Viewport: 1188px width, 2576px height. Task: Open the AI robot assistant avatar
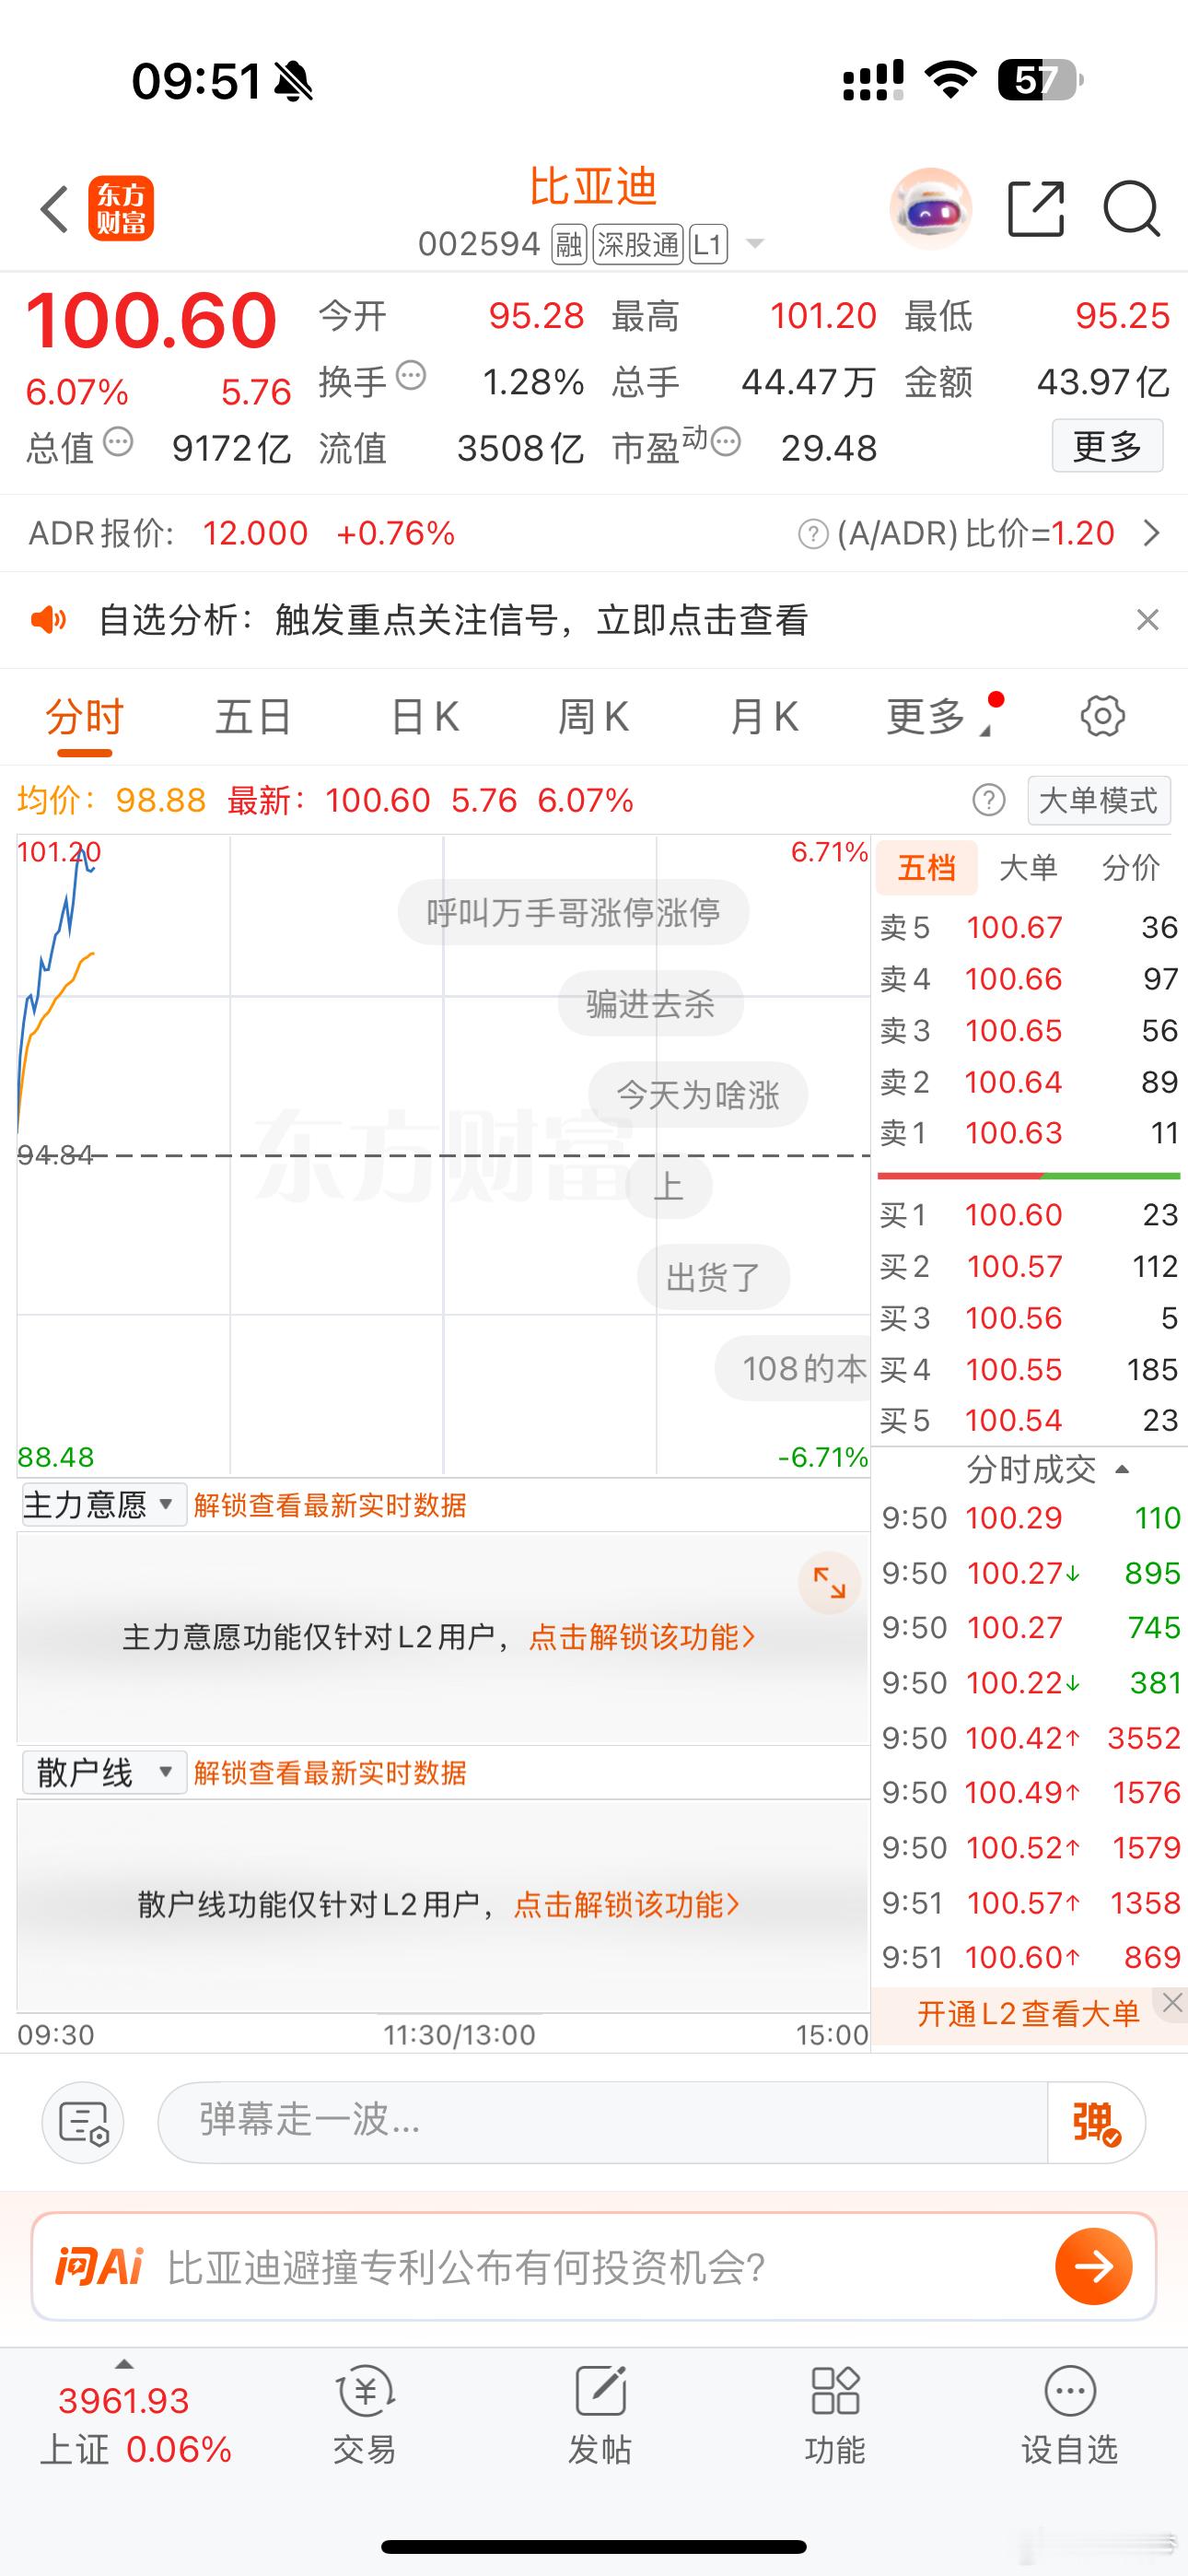click(930, 209)
